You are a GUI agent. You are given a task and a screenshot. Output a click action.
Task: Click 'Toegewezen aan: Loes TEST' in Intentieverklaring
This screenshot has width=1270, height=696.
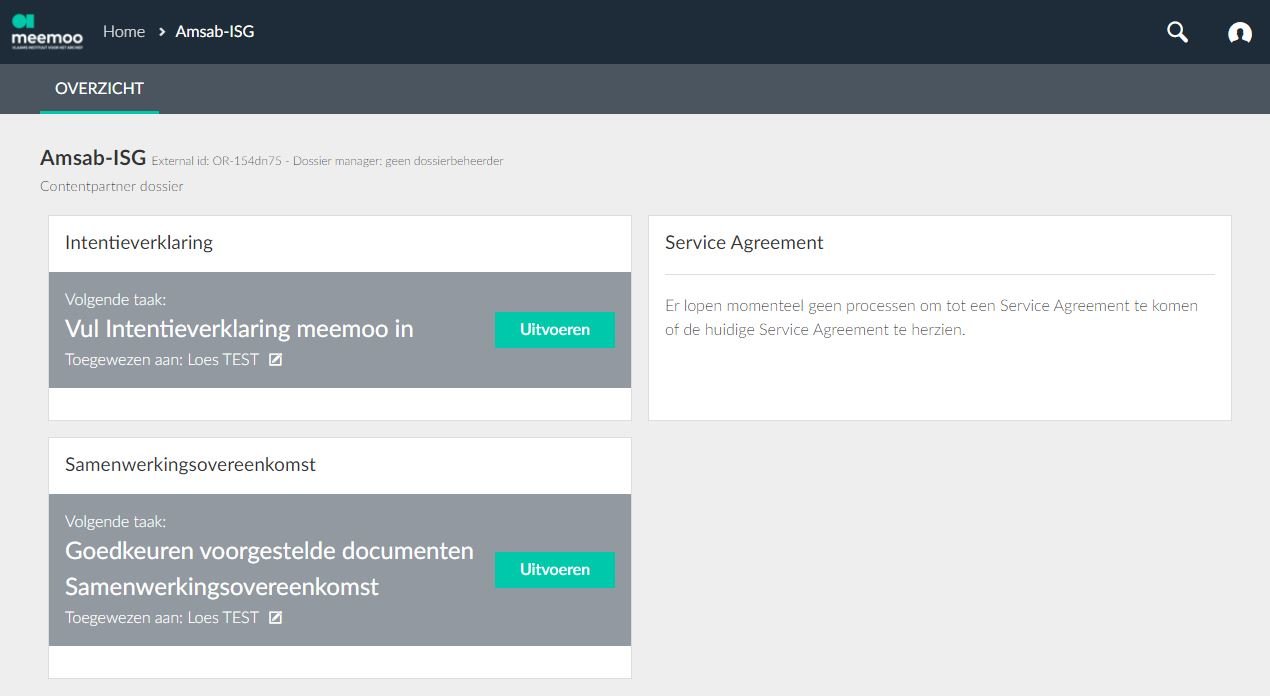162,360
